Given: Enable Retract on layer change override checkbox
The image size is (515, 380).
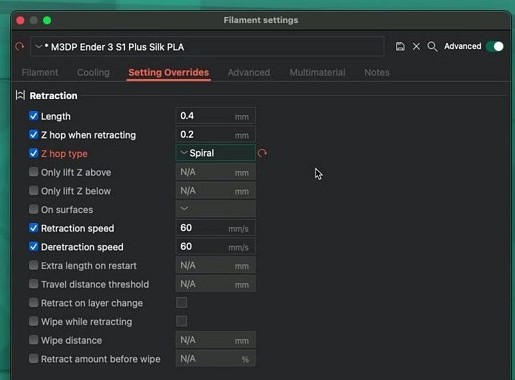Looking at the screenshot, I should (33, 302).
